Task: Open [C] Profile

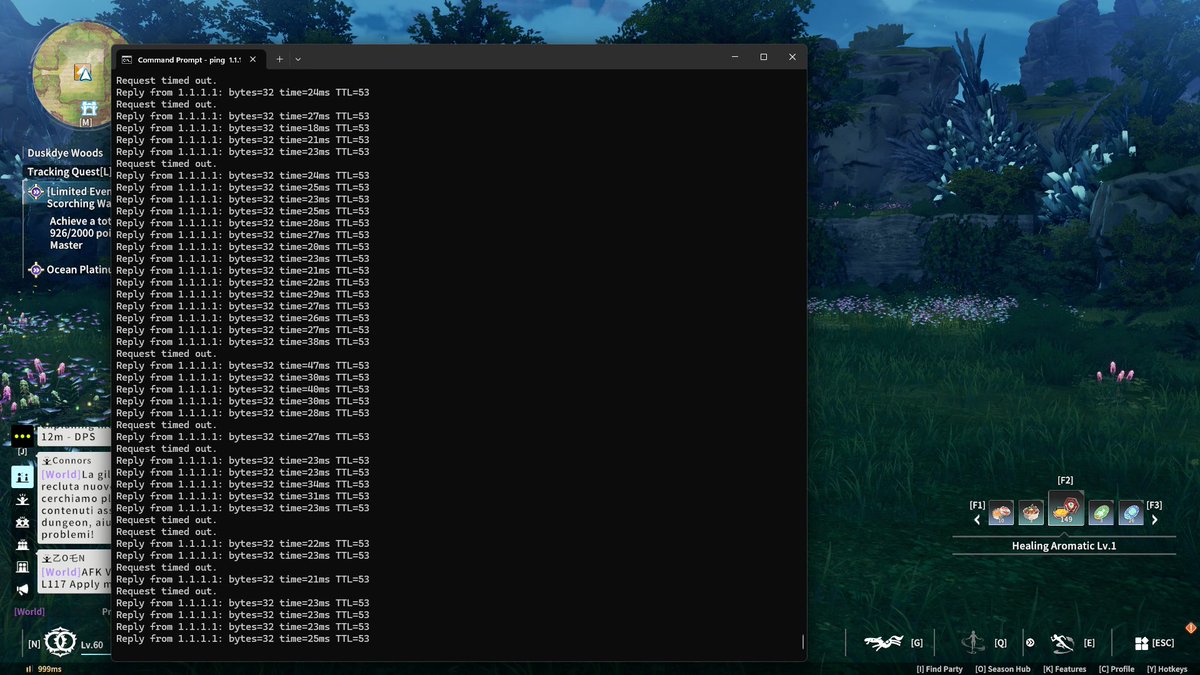Action: click(x=1117, y=669)
